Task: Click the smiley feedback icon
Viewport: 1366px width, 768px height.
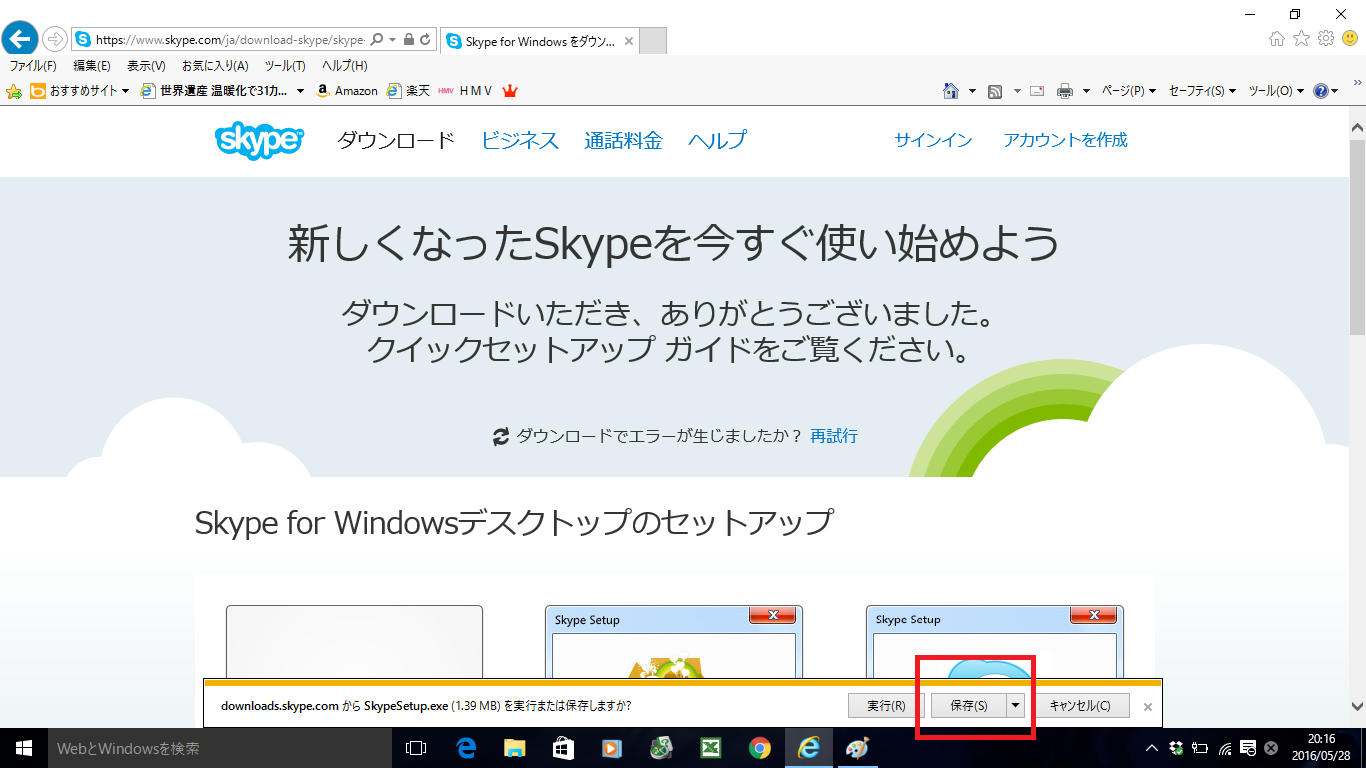Action: (1350, 39)
